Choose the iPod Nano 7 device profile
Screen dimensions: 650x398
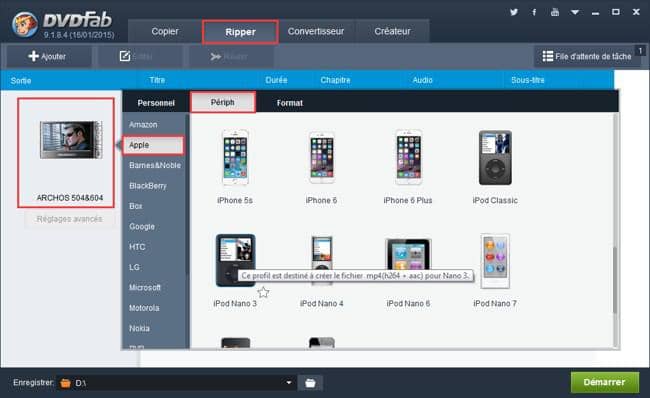(x=495, y=270)
